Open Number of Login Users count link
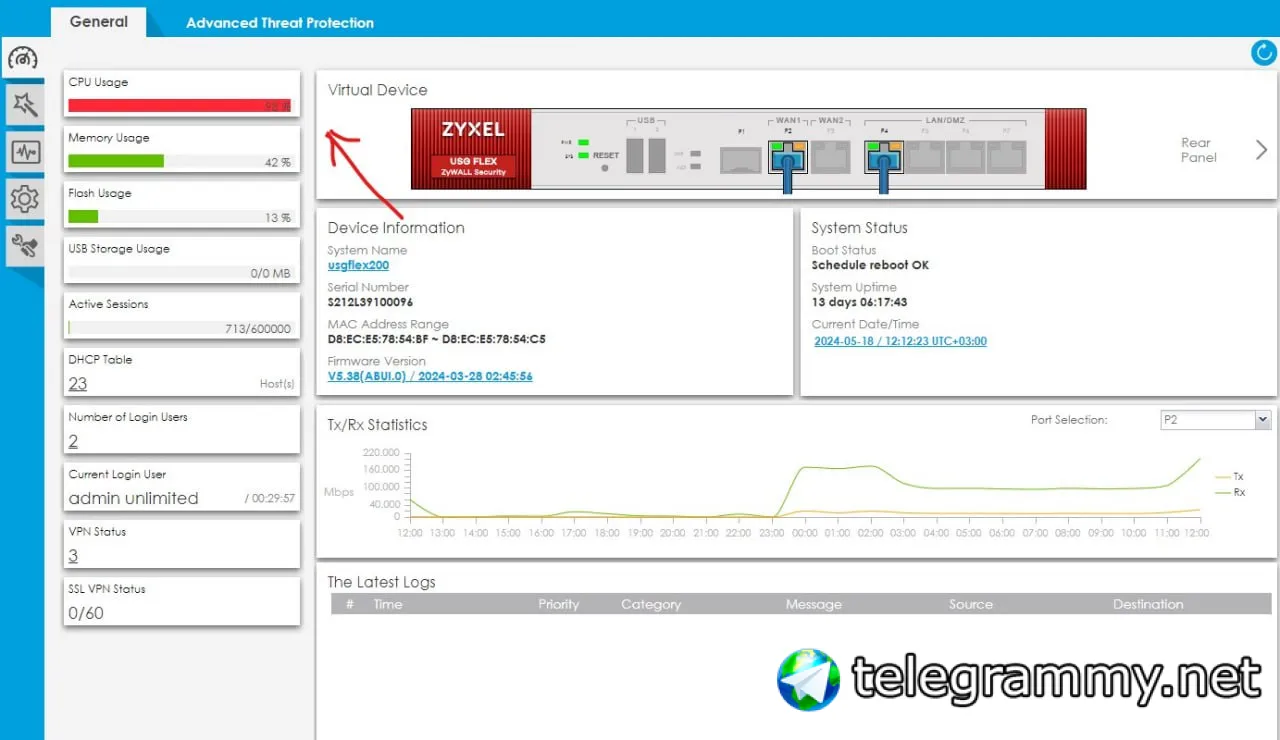1280x740 pixels. click(x=73, y=441)
